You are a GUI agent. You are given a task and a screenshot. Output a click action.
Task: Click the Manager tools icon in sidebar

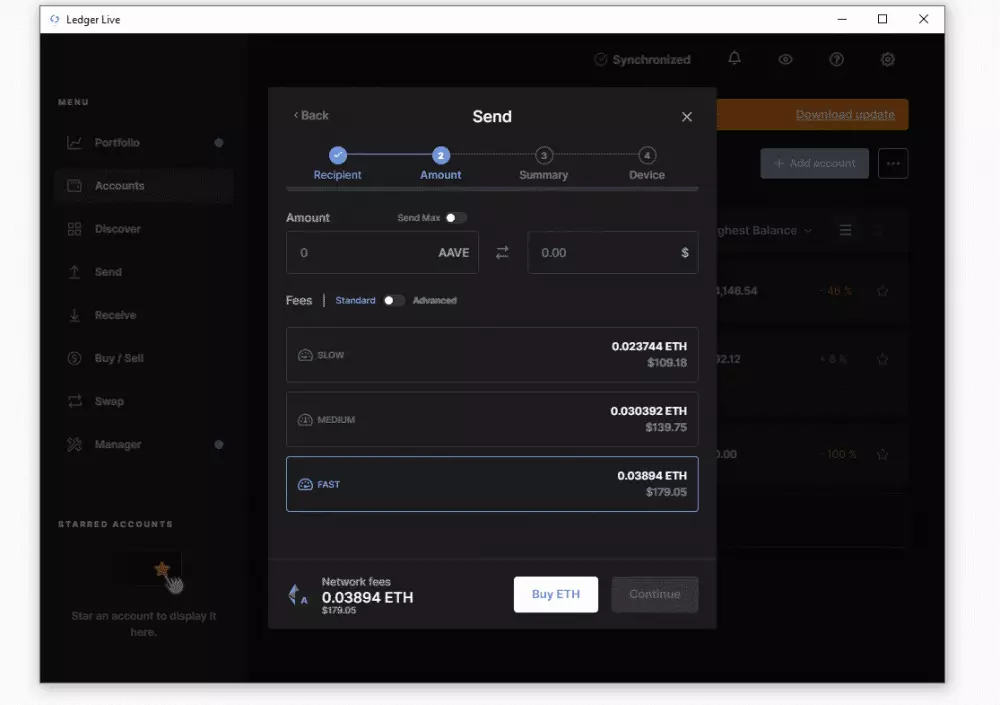(x=75, y=444)
